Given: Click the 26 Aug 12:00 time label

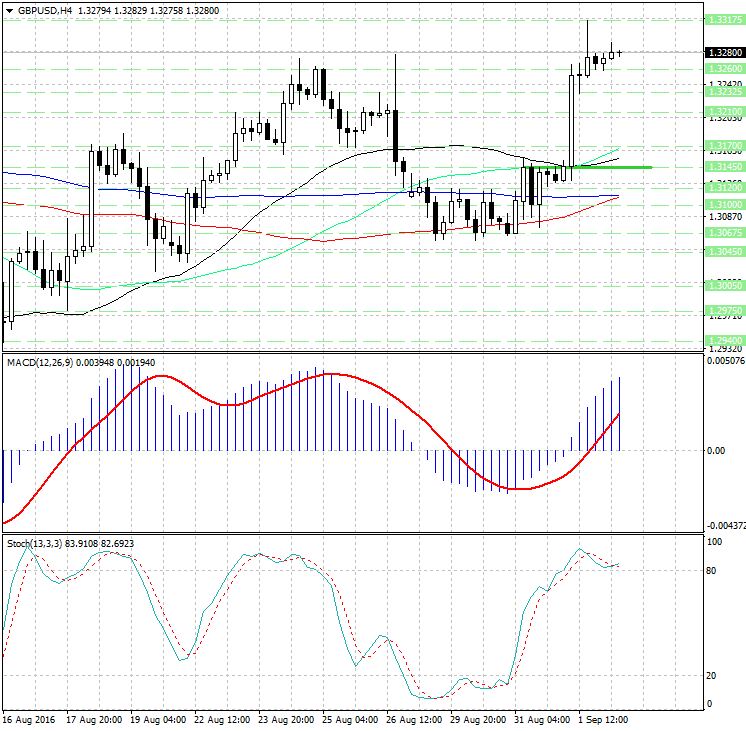Looking at the screenshot, I should [x=414, y=719].
